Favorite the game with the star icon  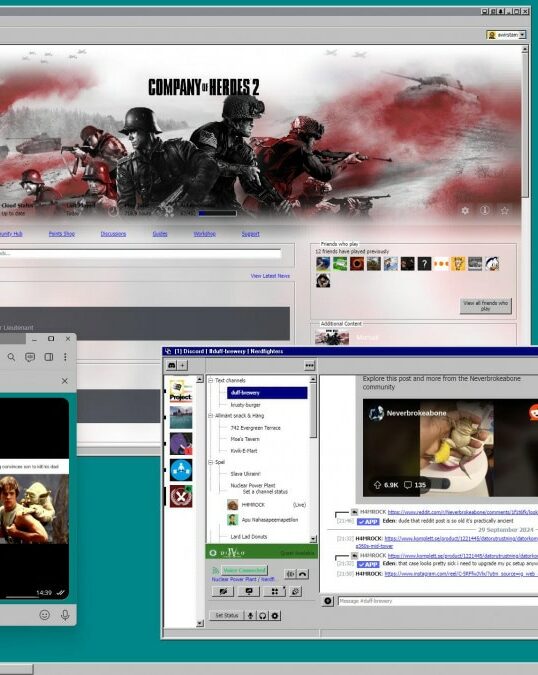pyautogui.click(x=504, y=211)
